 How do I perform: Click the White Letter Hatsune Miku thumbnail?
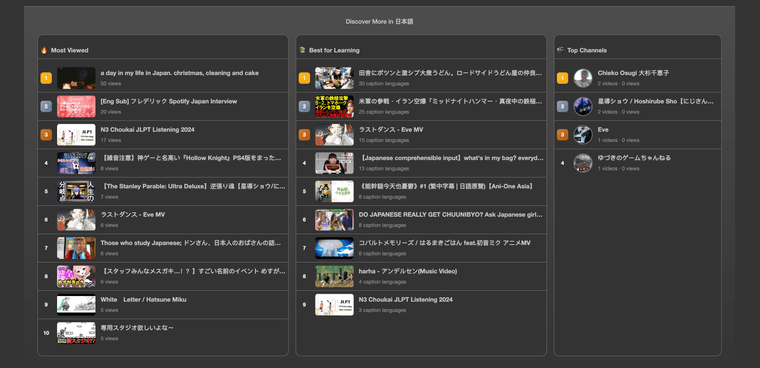point(76,304)
